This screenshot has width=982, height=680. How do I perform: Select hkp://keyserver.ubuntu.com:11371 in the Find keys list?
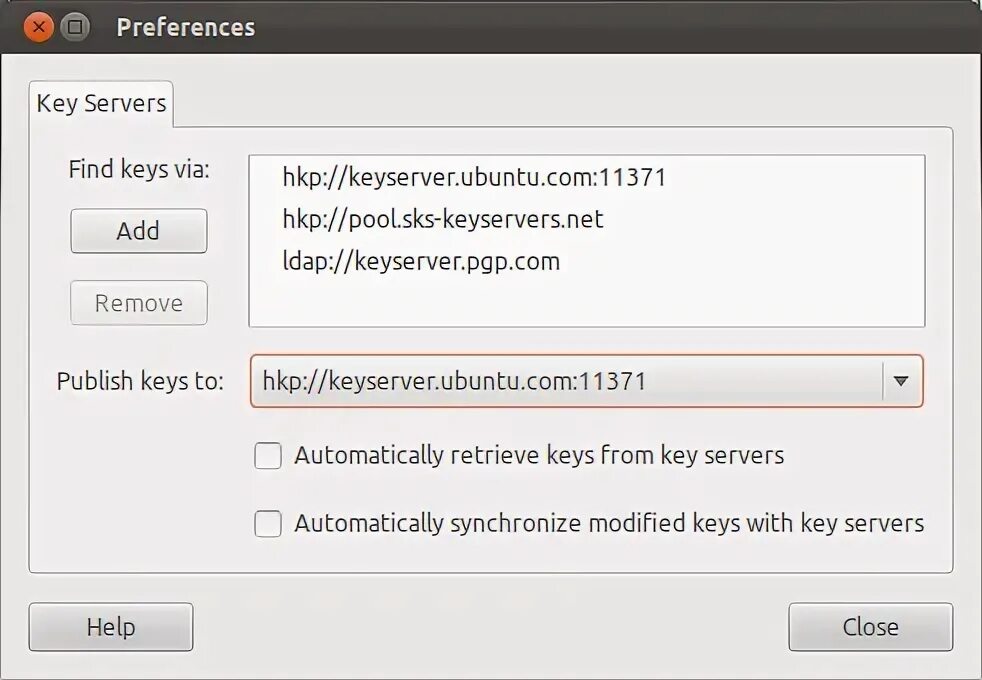(x=474, y=178)
